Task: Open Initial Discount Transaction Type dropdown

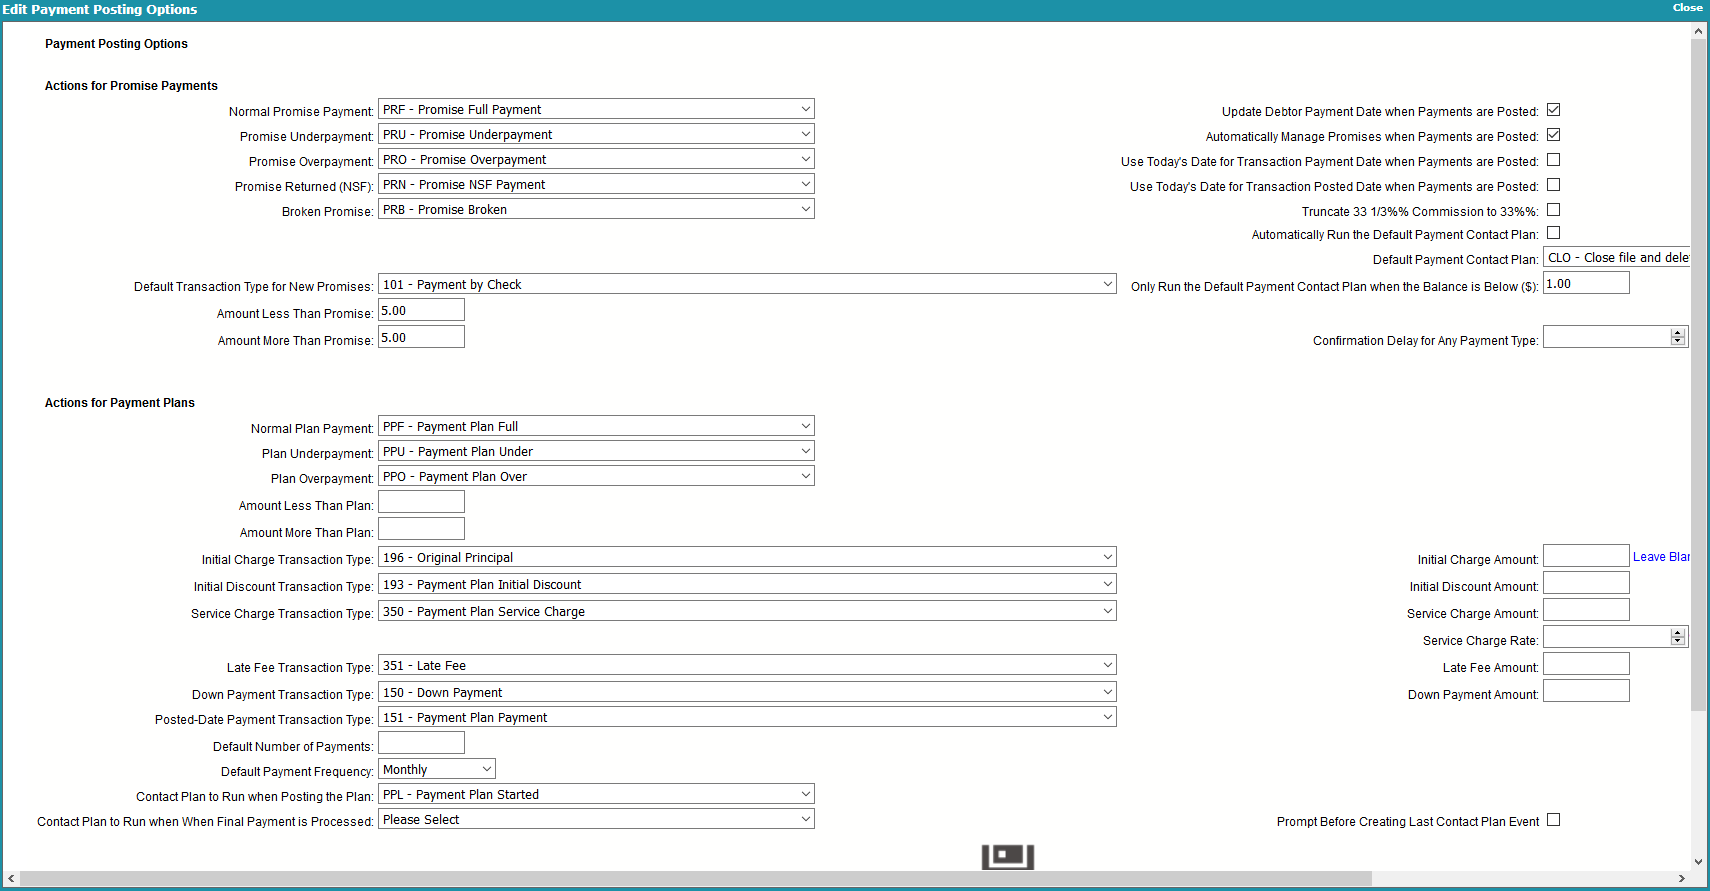Action: (747, 584)
